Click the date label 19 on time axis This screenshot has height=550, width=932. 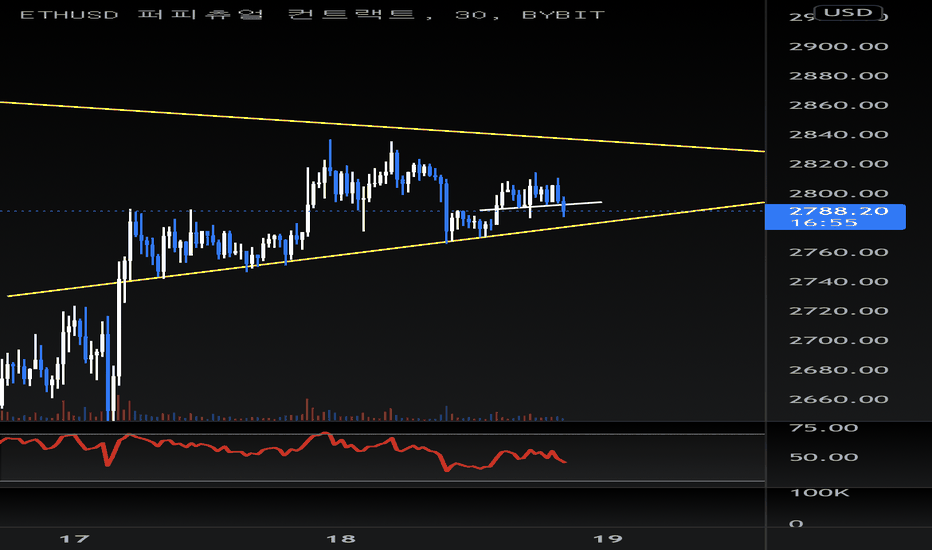[607, 539]
